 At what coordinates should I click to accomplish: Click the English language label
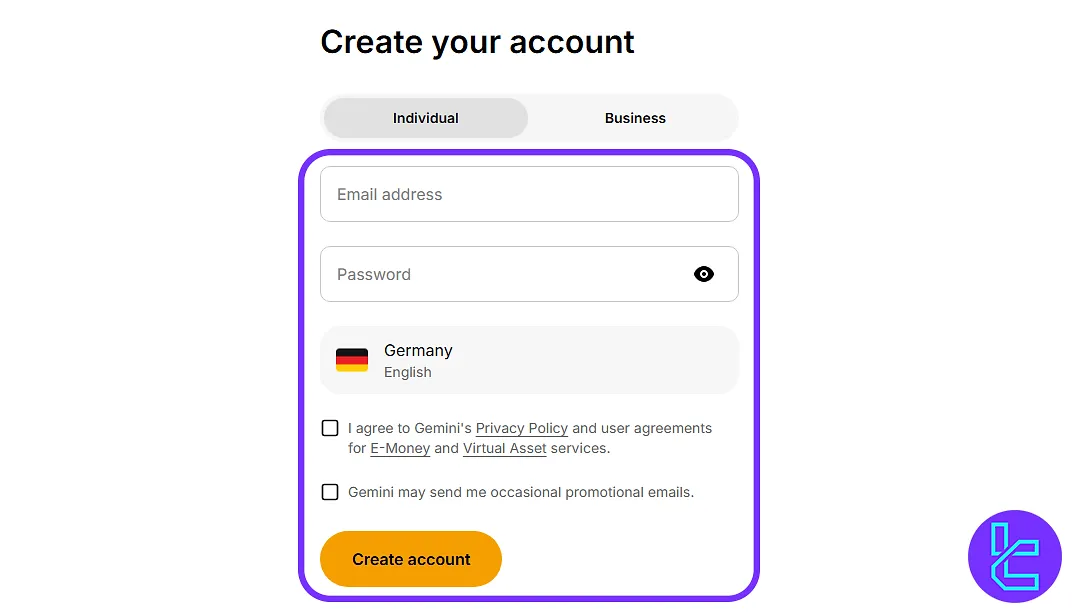point(408,372)
